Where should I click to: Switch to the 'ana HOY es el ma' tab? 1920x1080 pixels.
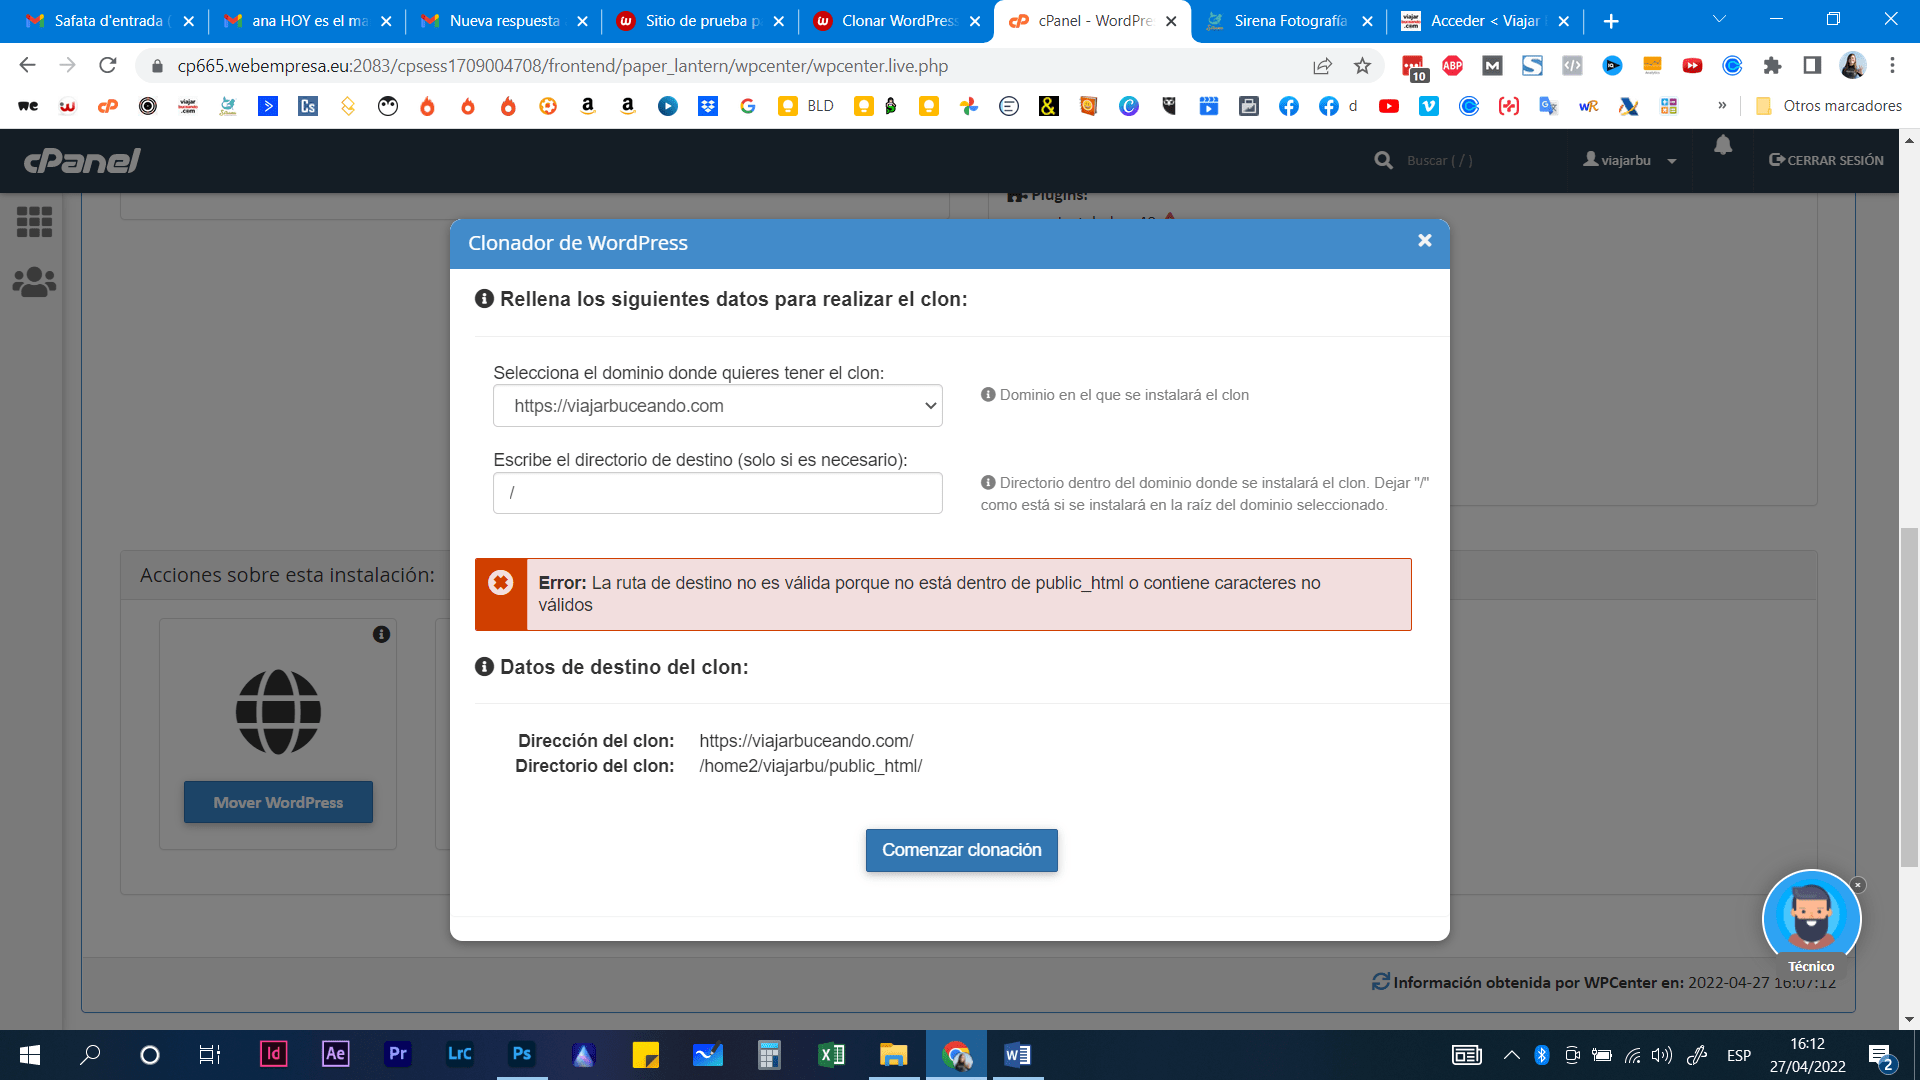click(308, 21)
